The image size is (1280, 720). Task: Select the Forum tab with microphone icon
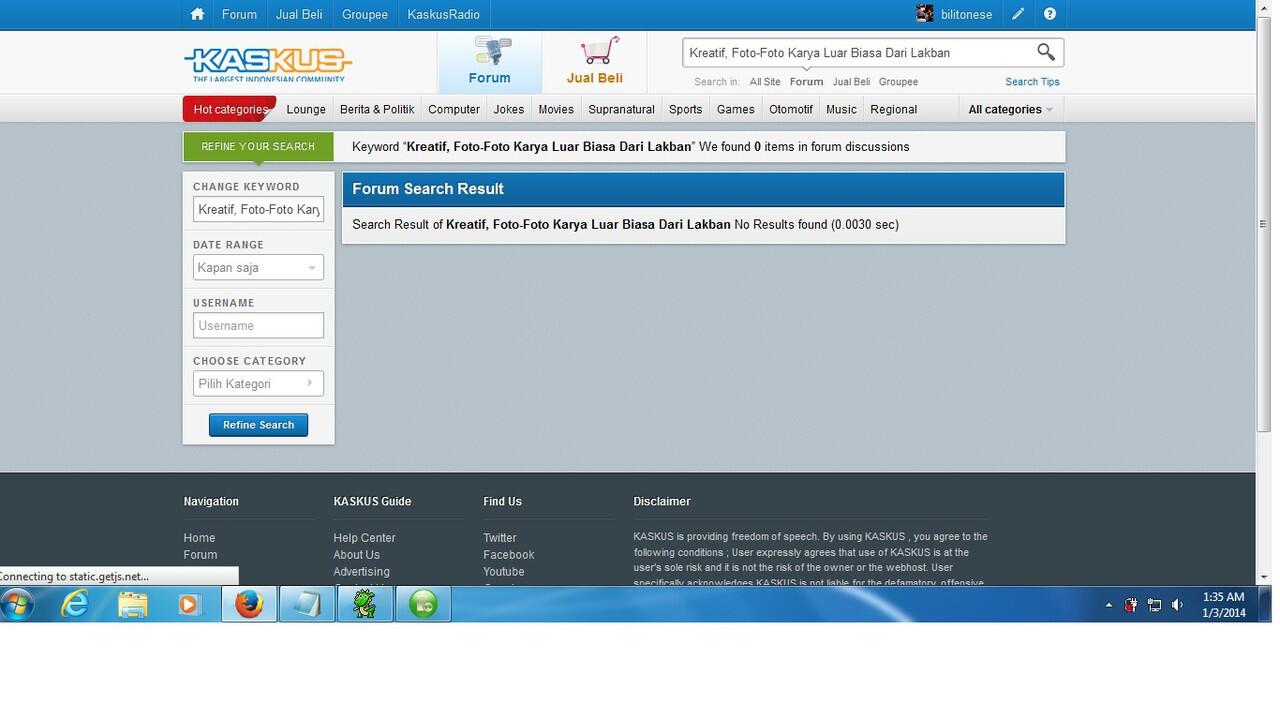[490, 62]
